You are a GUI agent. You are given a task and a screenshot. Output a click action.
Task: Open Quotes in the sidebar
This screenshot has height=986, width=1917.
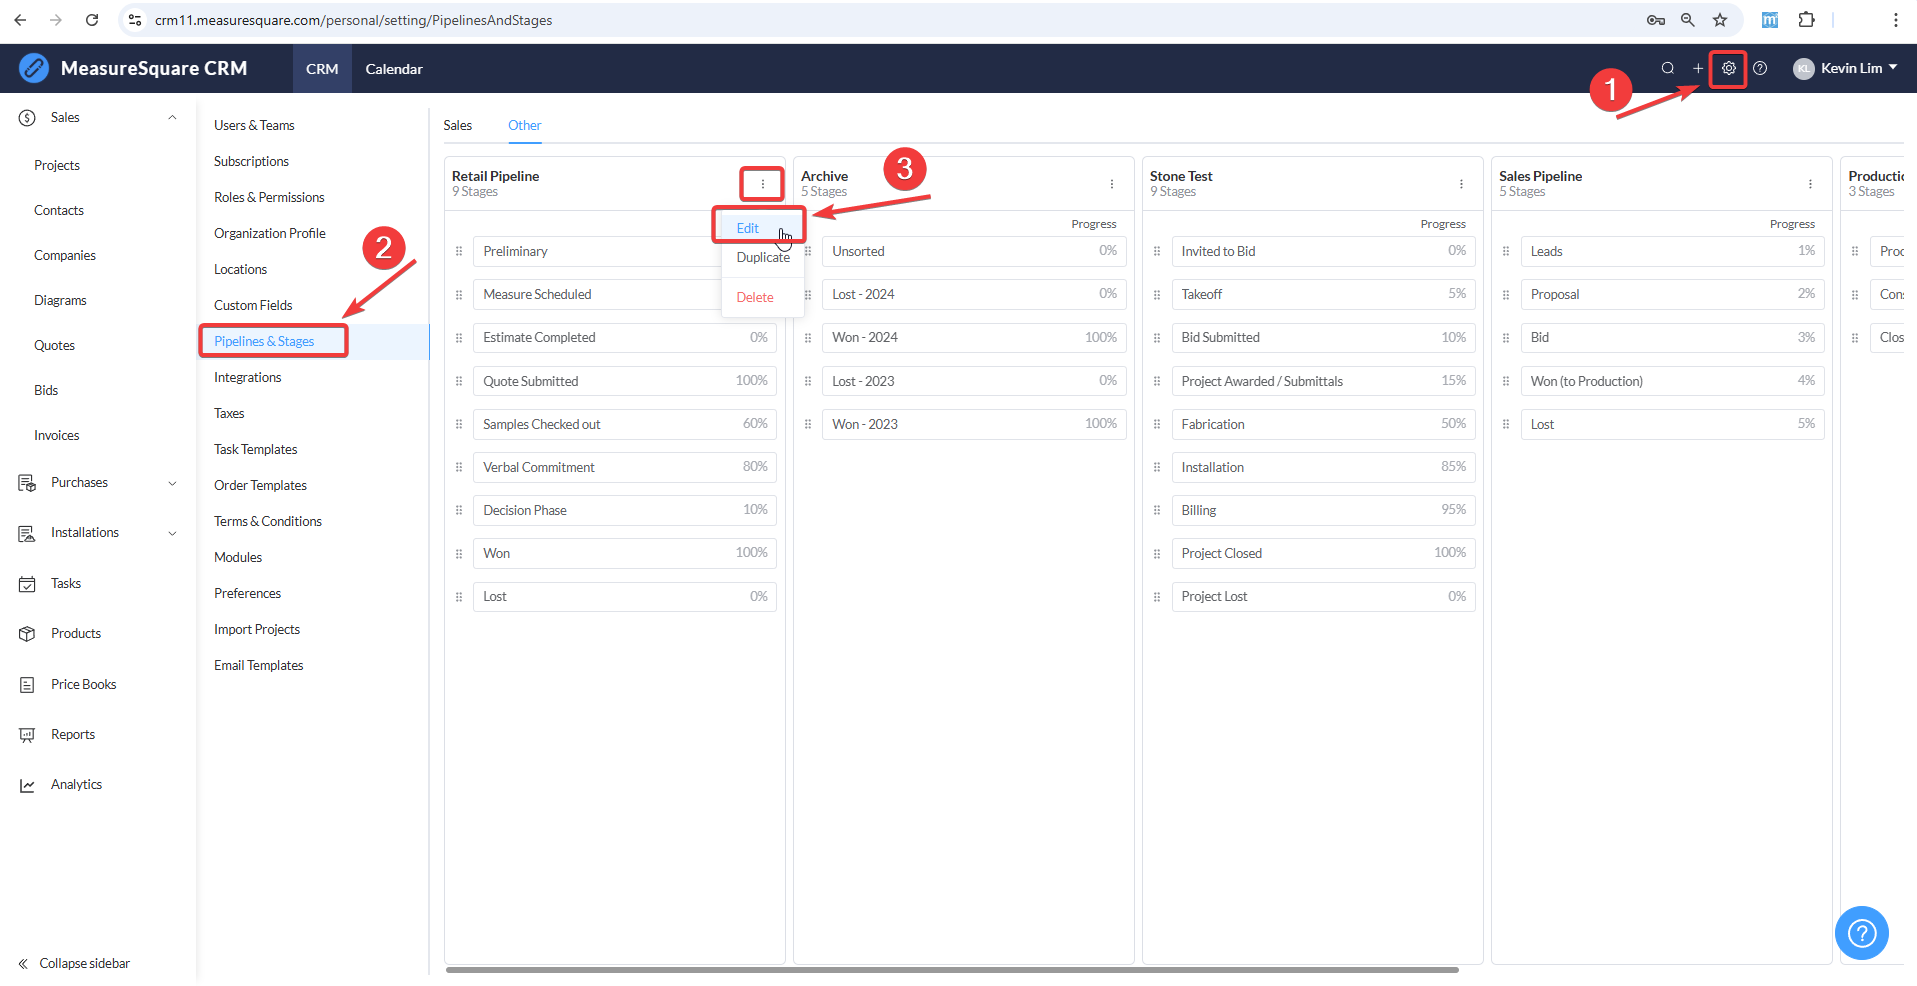[54, 345]
